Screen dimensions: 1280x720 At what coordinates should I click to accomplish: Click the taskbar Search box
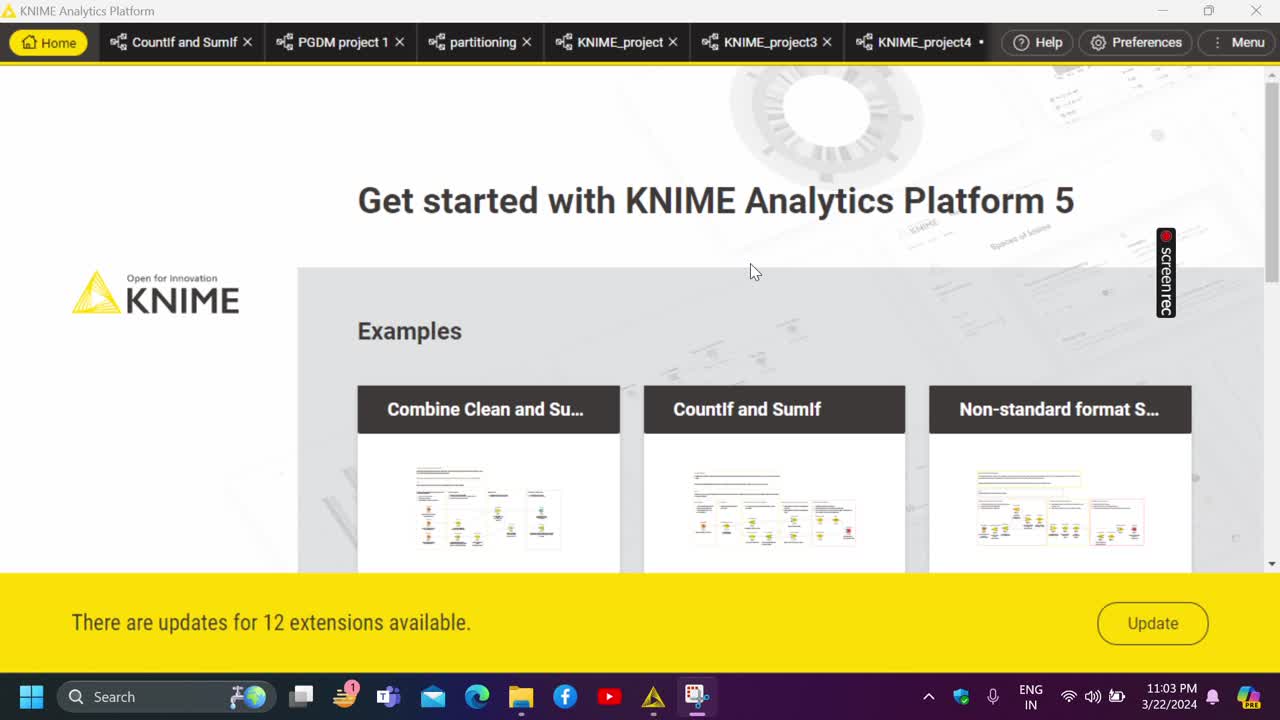(166, 697)
